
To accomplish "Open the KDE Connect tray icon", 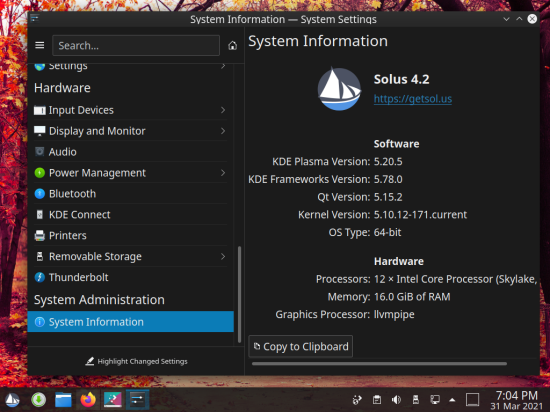I will [x=357, y=400].
